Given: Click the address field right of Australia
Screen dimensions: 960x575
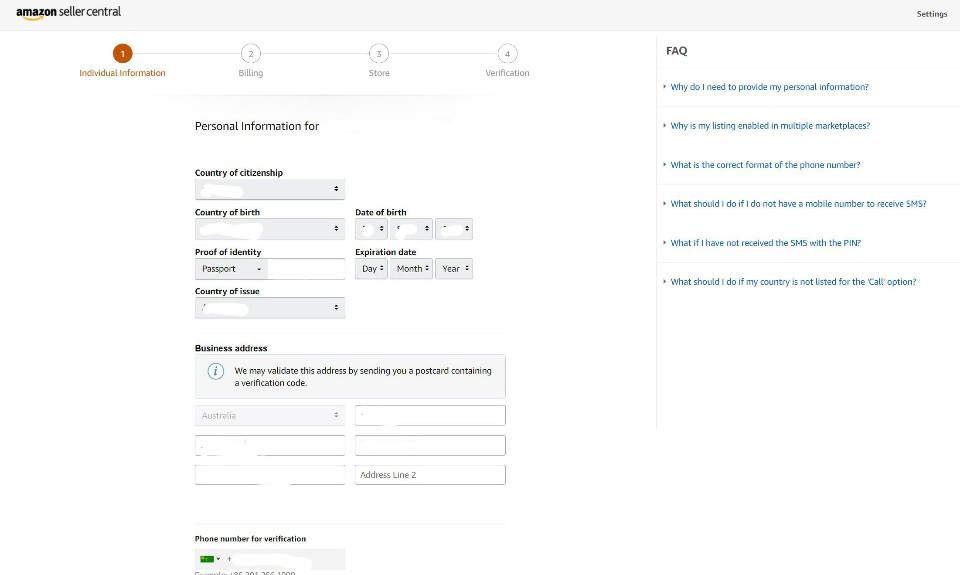Looking at the screenshot, I should click(430, 415).
